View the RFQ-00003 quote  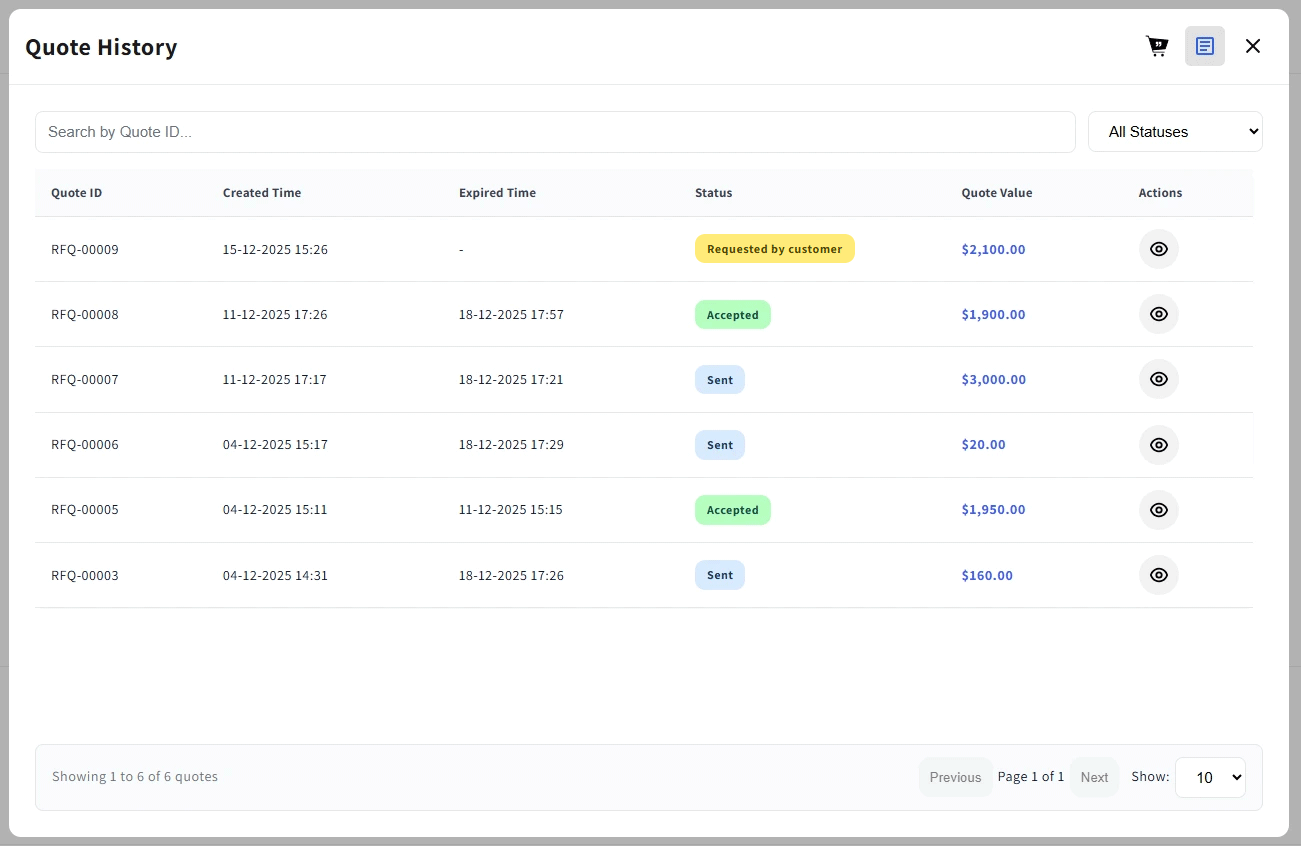(1158, 575)
